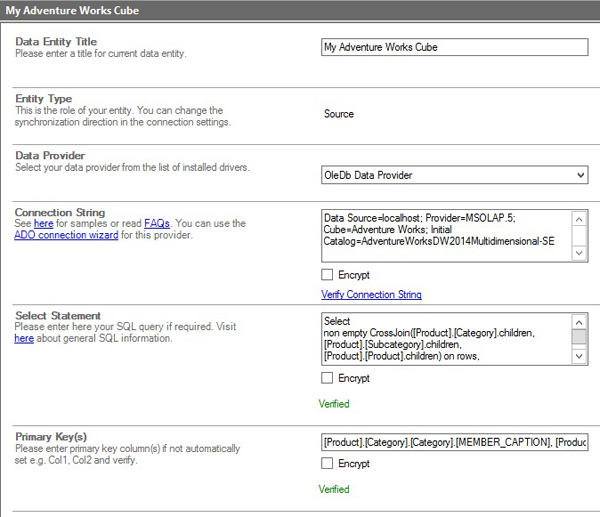This screenshot has height=517, width=600.
Task: Enable Encrypt checkbox under Connection String
Action: [328, 274]
